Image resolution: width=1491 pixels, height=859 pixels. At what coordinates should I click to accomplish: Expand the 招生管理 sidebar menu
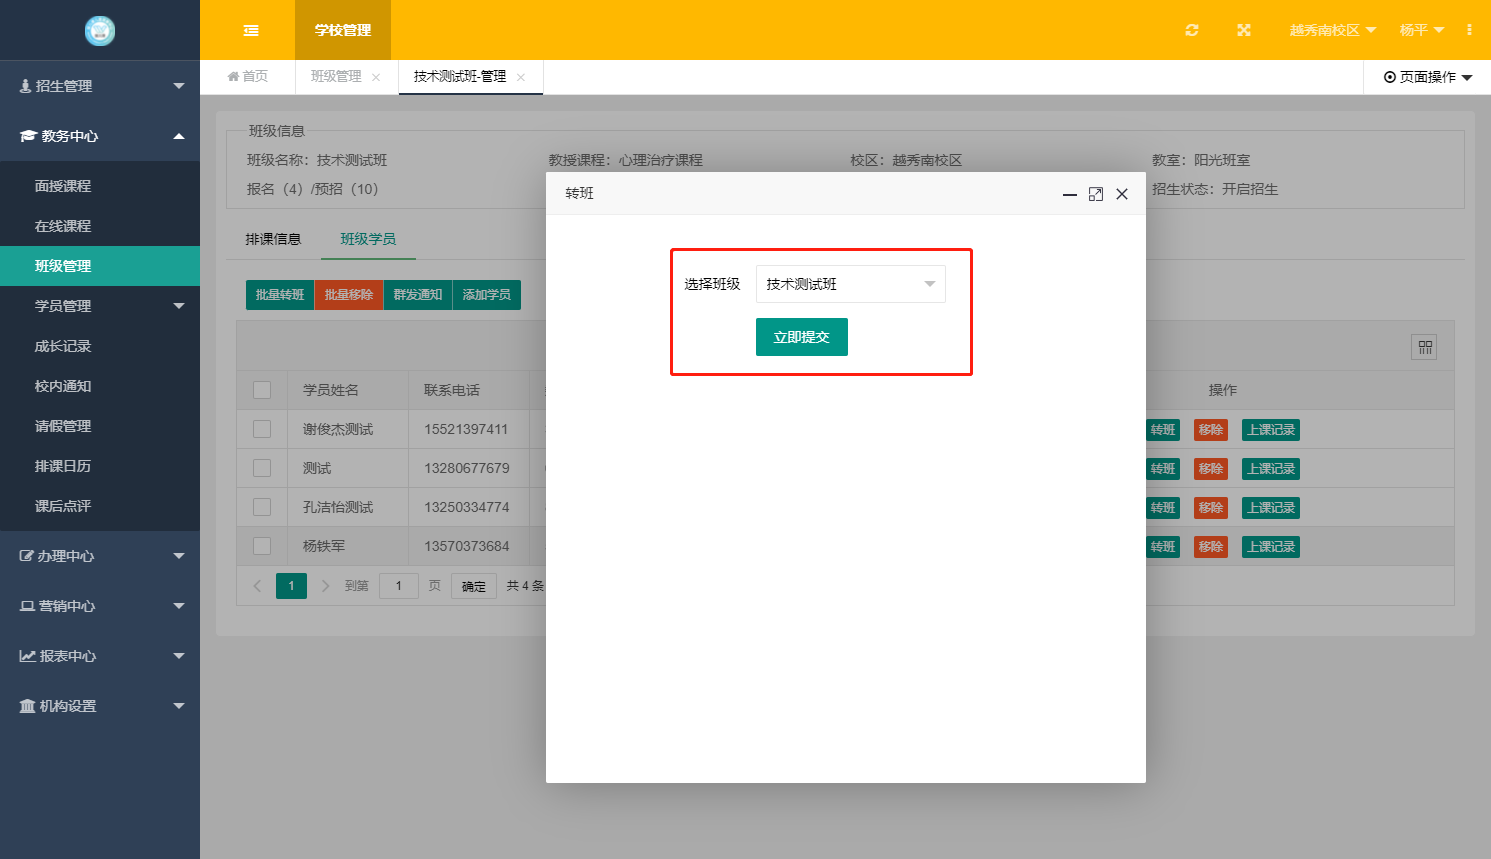coord(100,86)
